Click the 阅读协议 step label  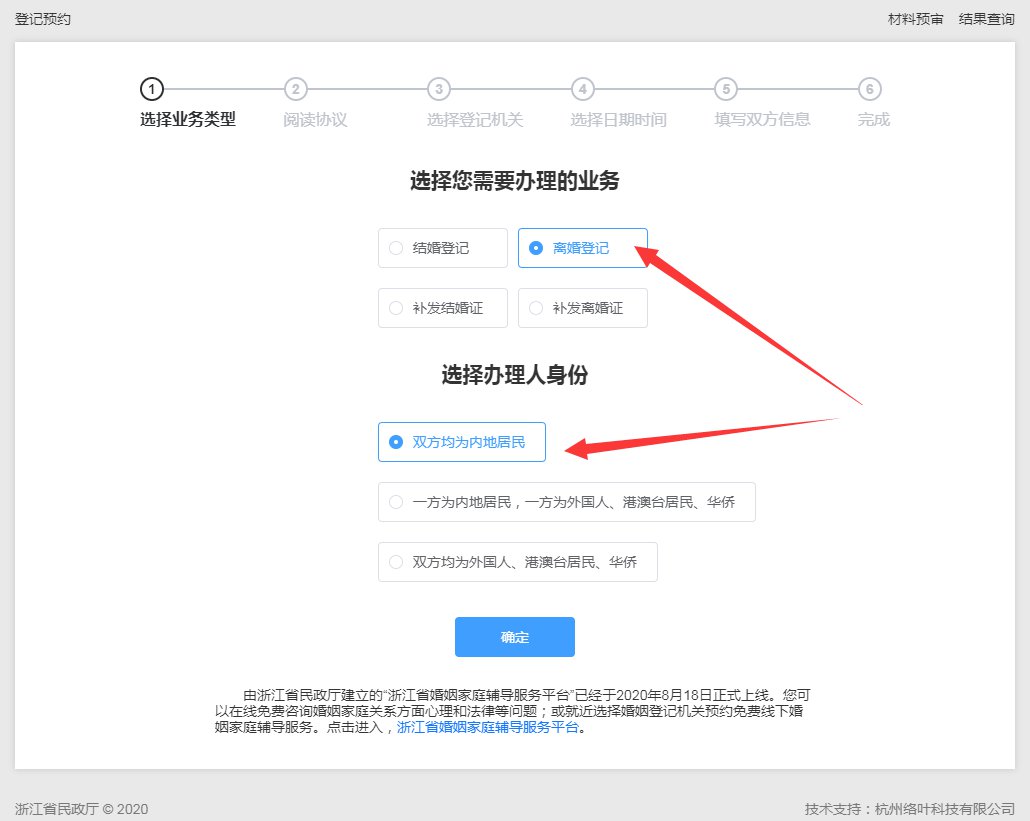[315, 120]
